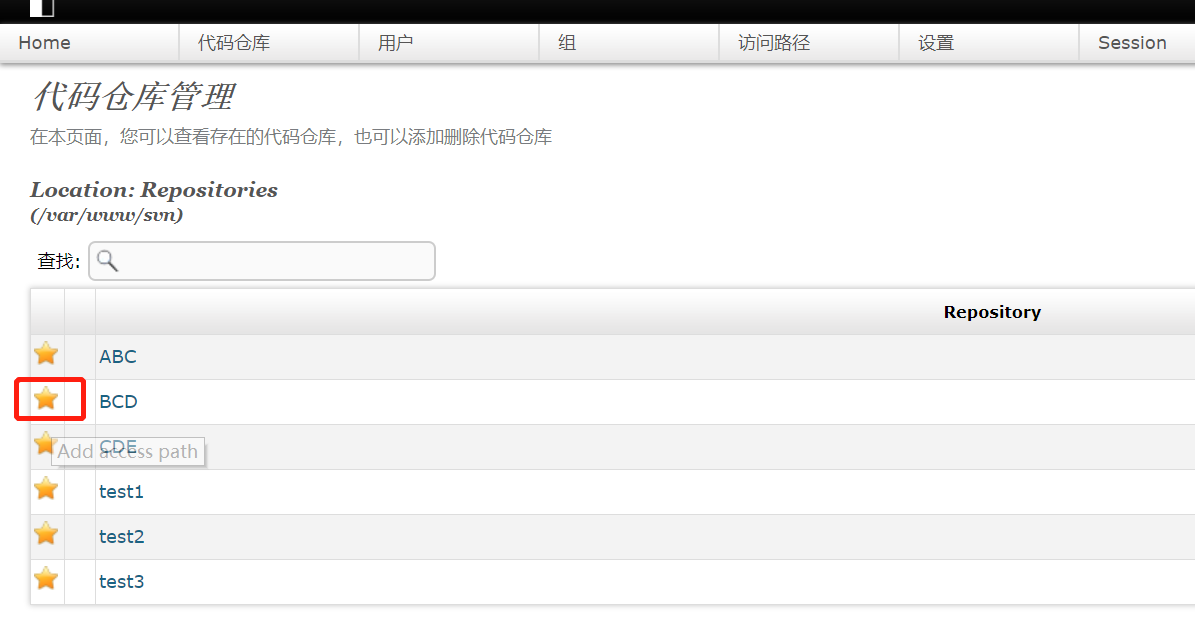The height and width of the screenshot is (642, 1195).
Task: Open the test1 repository link
Action: click(x=121, y=492)
